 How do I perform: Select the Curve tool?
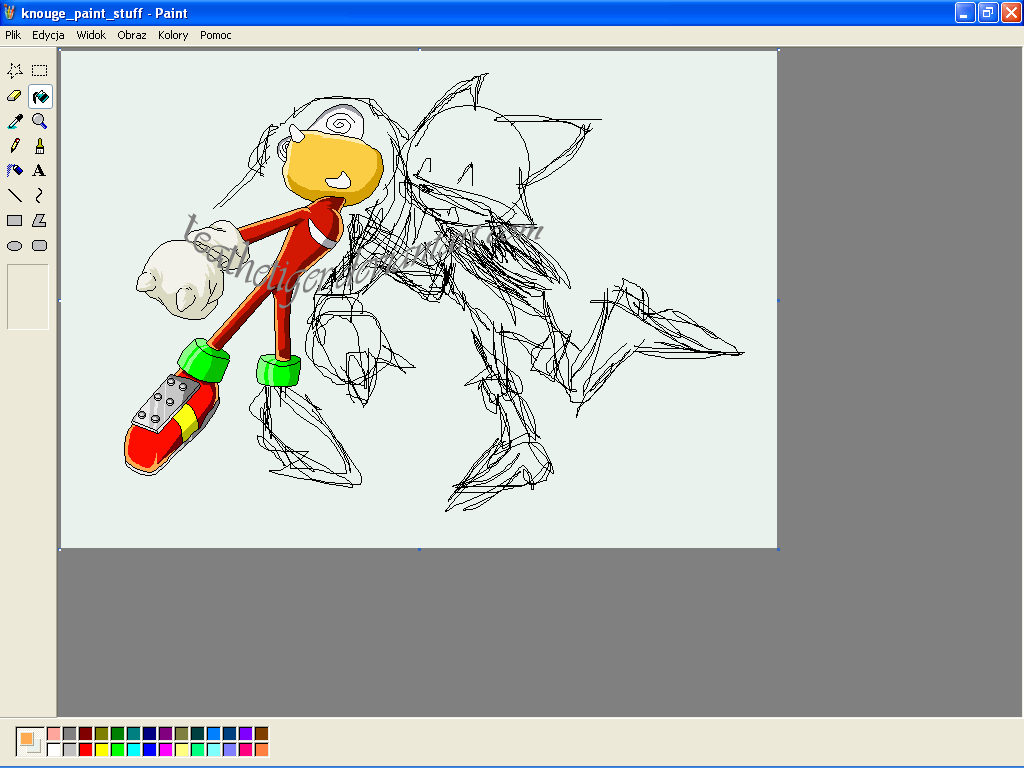pyautogui.click(x=40, y=195)
